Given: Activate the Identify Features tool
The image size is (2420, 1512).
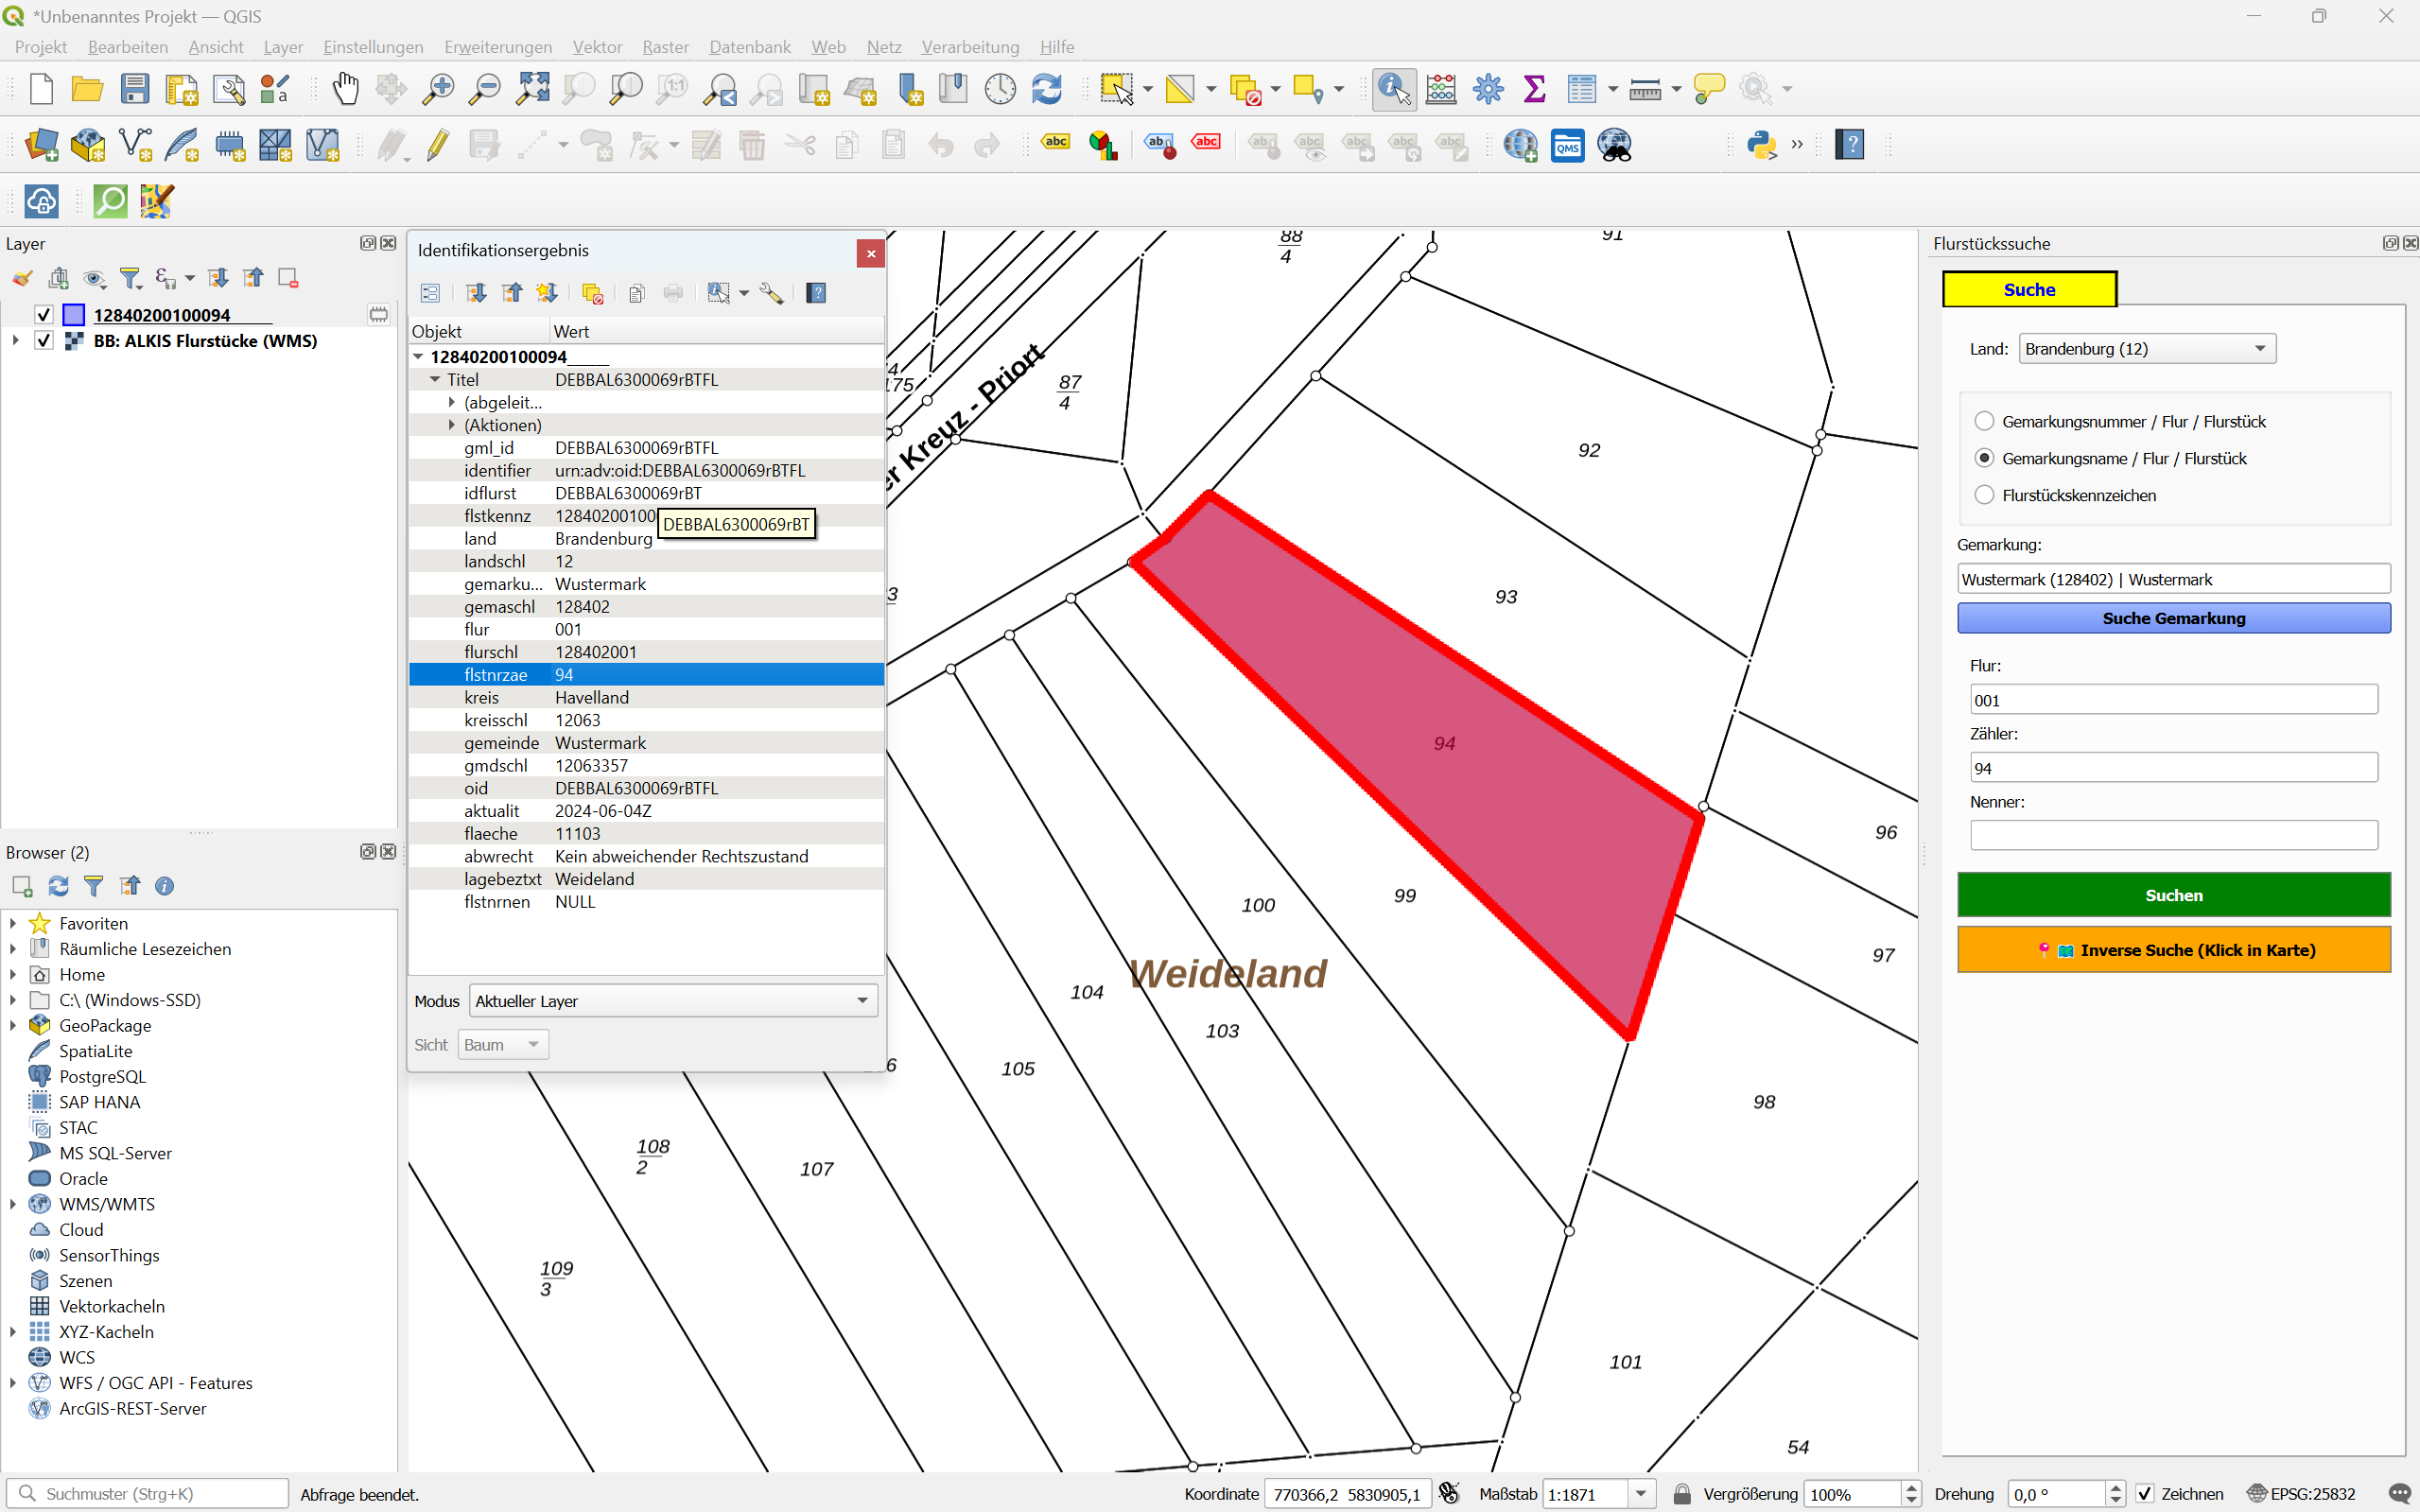Looking at the screenshot, I should click(x=1394, y=89).
